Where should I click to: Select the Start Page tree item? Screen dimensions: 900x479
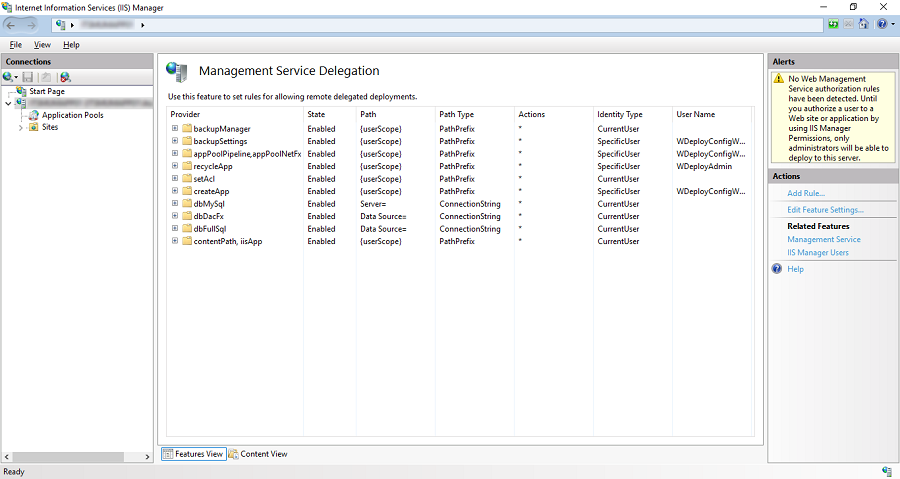pos(47,91)
